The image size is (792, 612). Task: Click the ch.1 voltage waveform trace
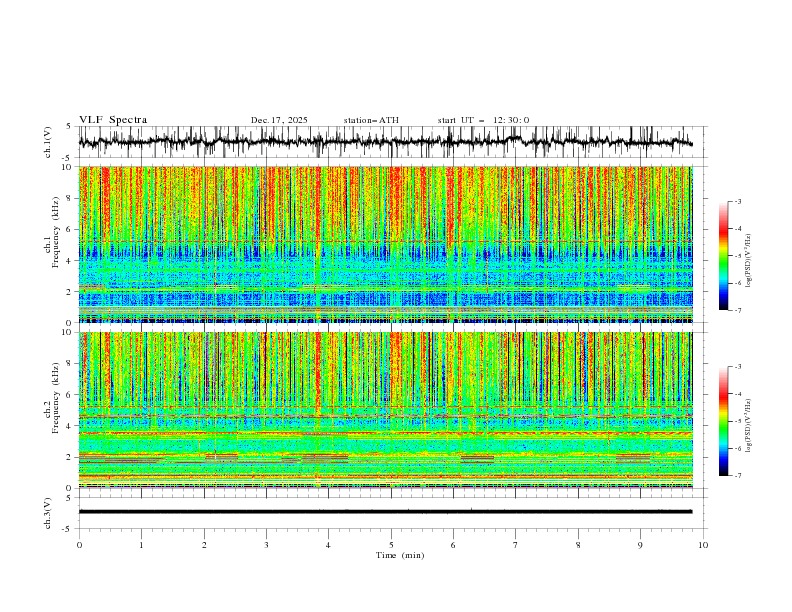pyautogui.click(x=385, y=142)
